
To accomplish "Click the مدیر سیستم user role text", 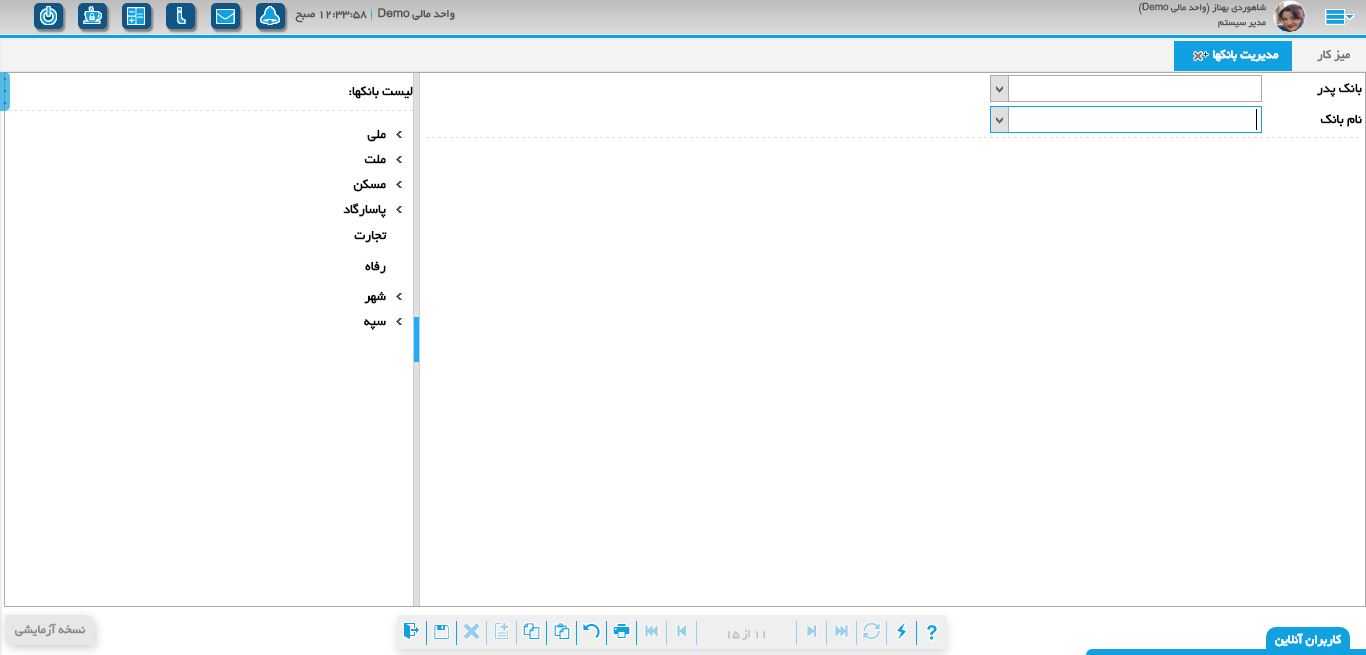I will tap(1242, 21).
